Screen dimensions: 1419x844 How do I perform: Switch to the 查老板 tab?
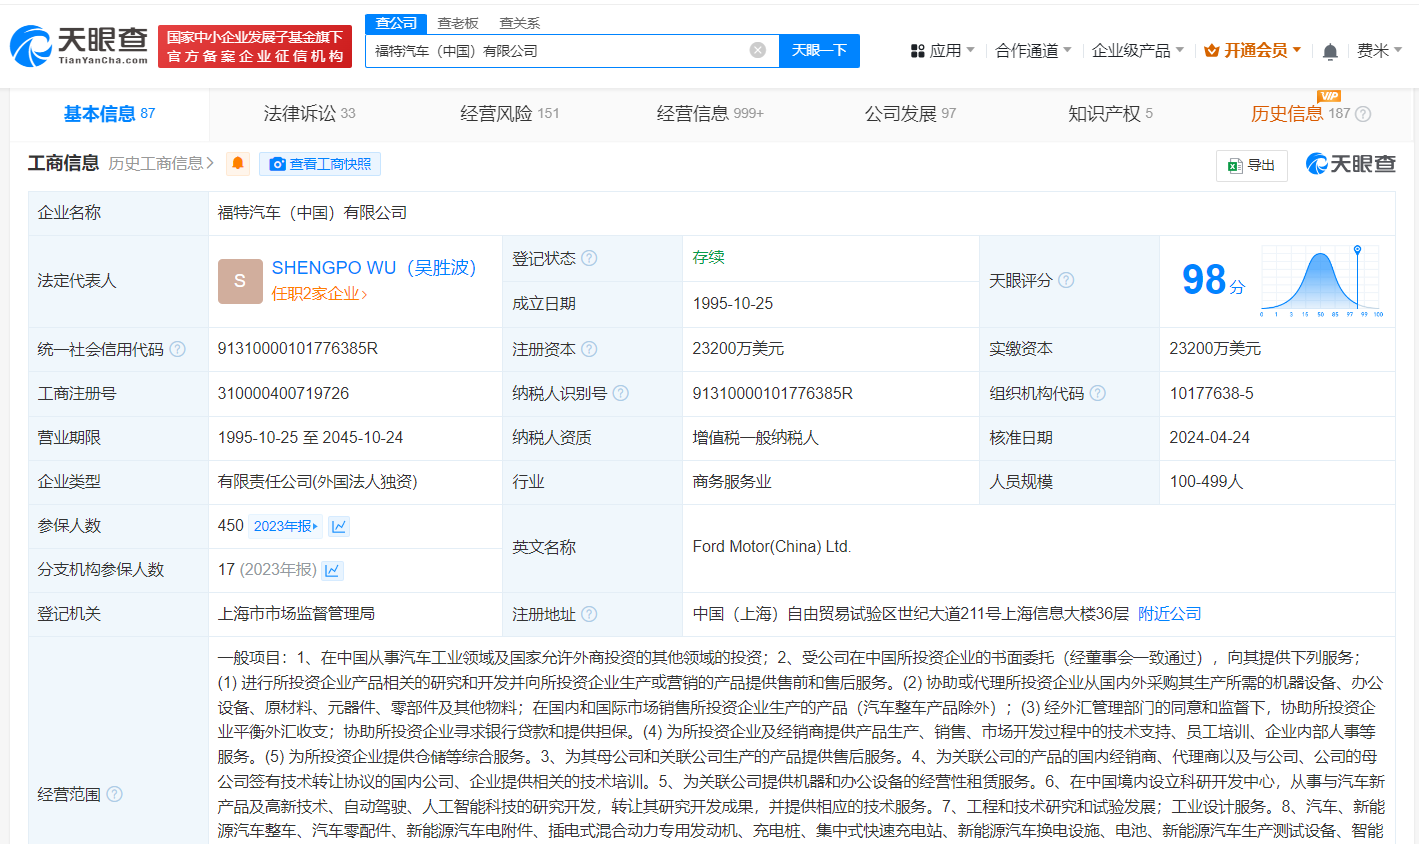tap(458, 22)
